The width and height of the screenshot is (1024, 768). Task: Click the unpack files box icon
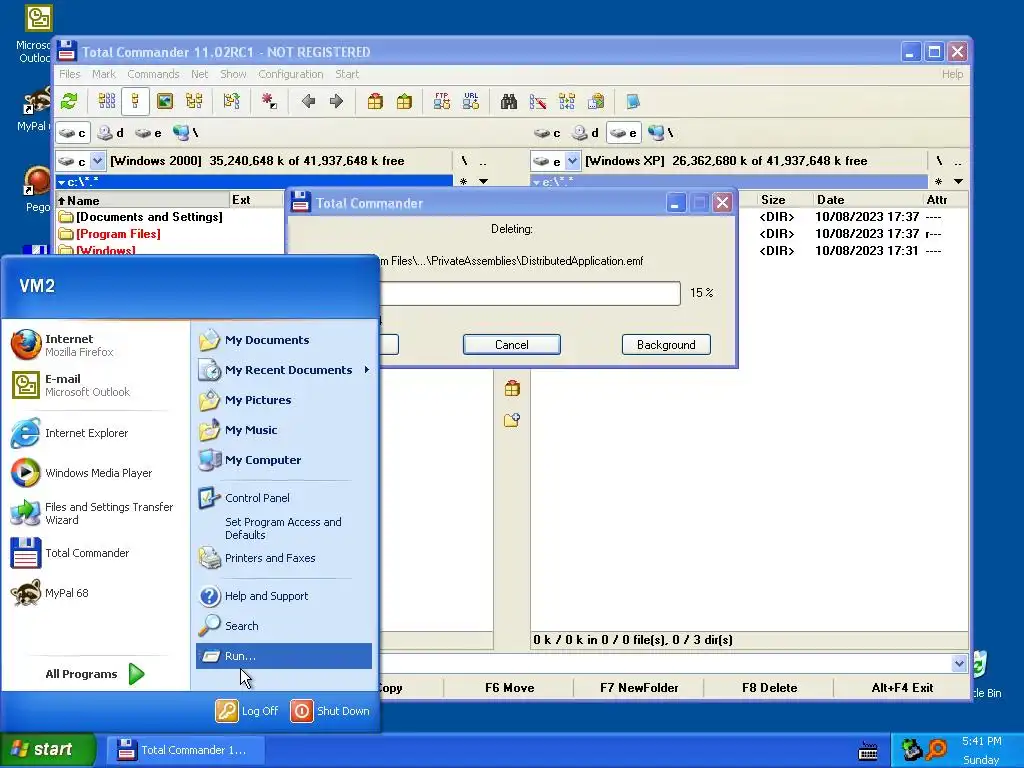click(x=404, y=101)
